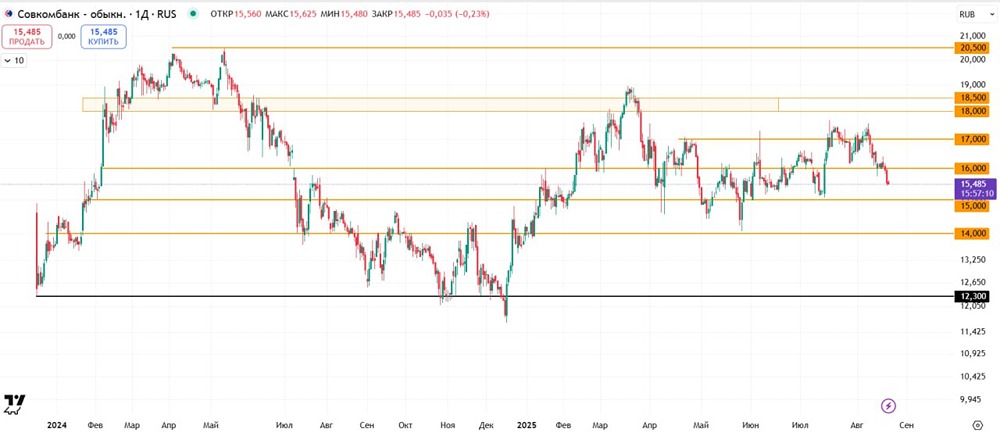
Task: Click the blue КУПИТЬ buy button
Action: (103, 36)
